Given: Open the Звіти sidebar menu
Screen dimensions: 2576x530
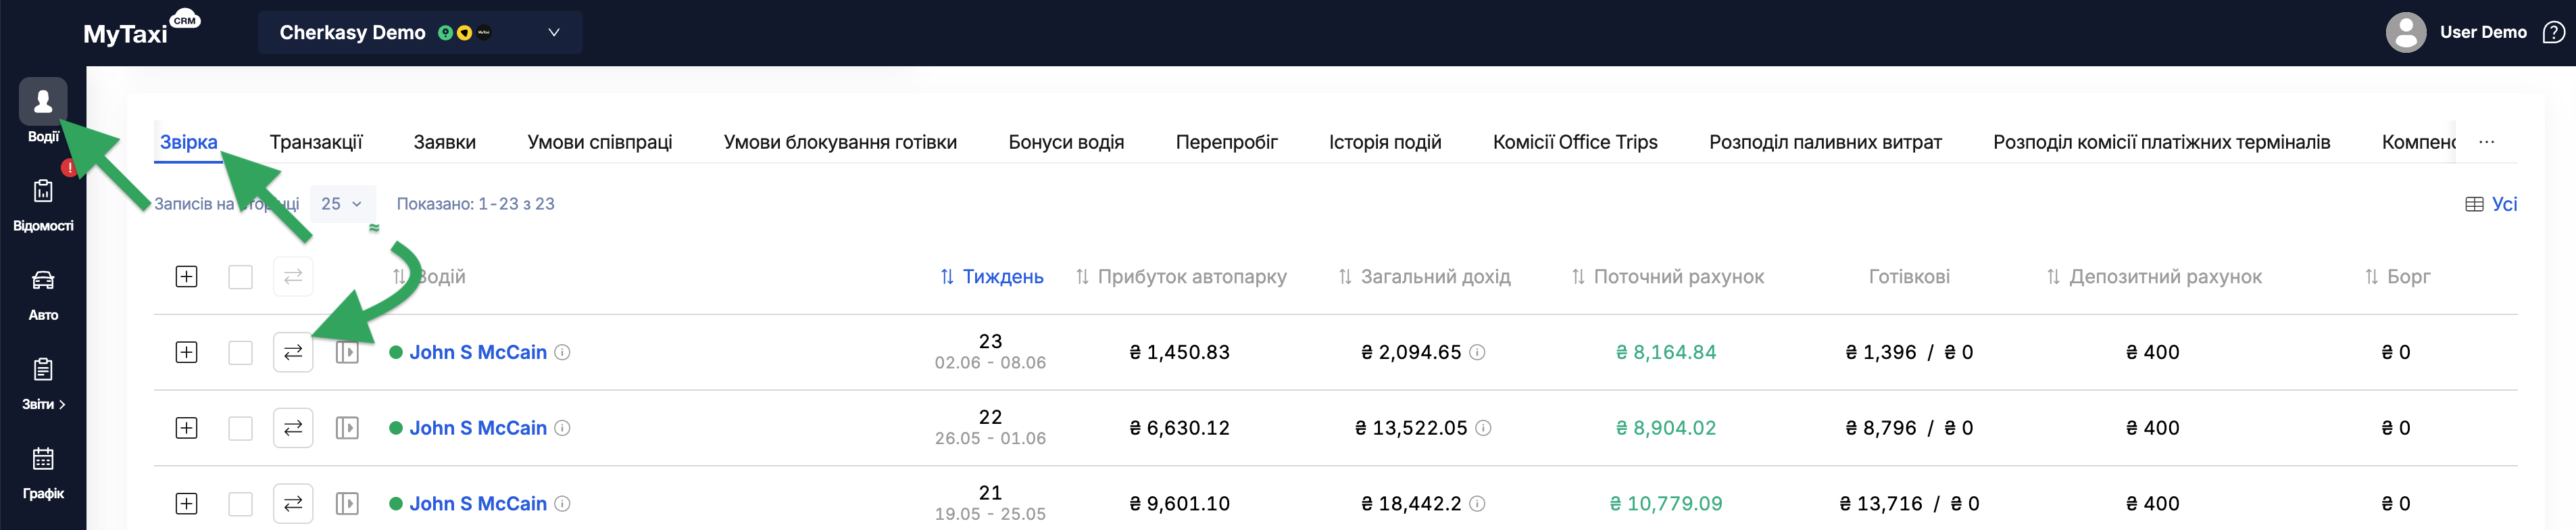Looking at the screenshot, I should pyautogui.click(x=43, y=384).
